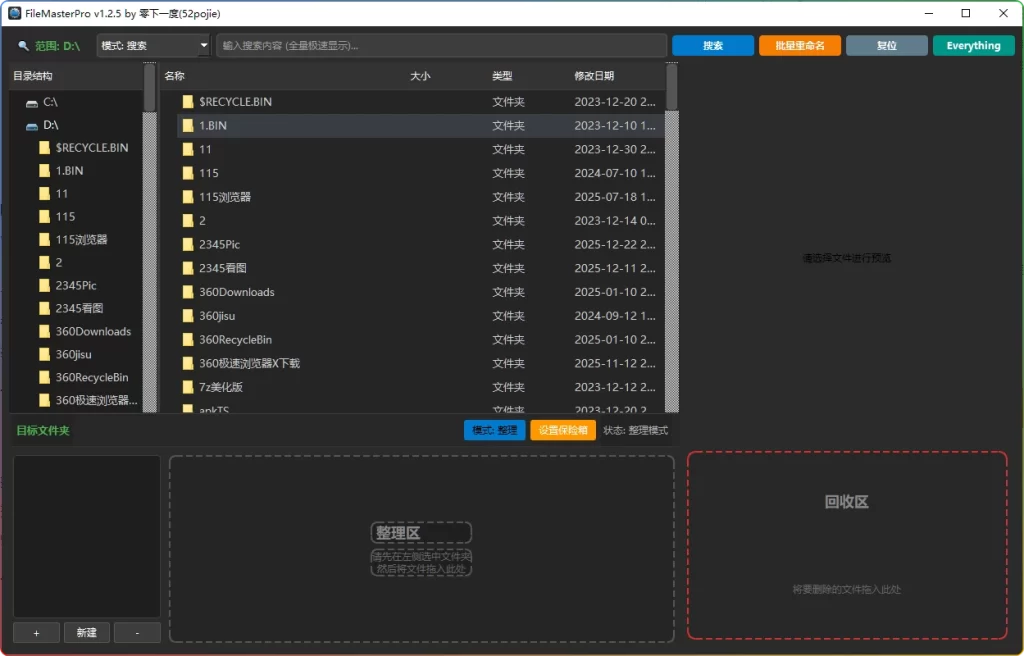Open the green Everything search button
Image resolution: width=1024 pixels, height=656 pixels.
(972, 45)
